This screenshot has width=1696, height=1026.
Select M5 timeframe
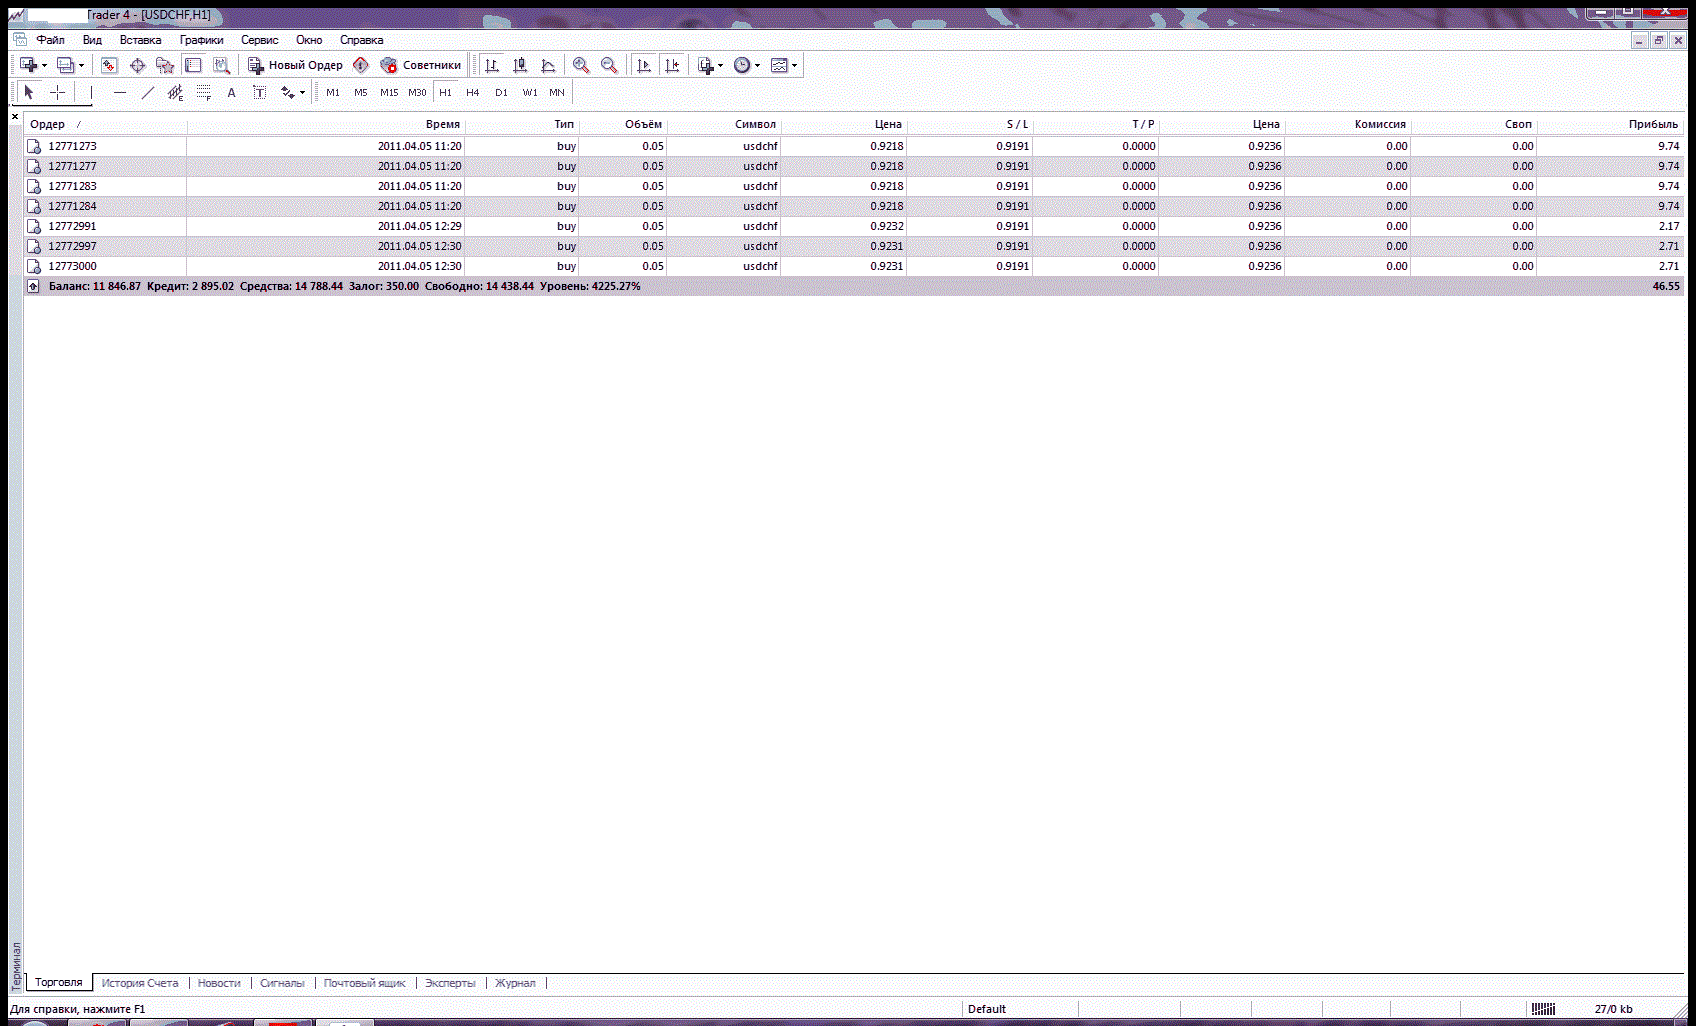point(361,92)
